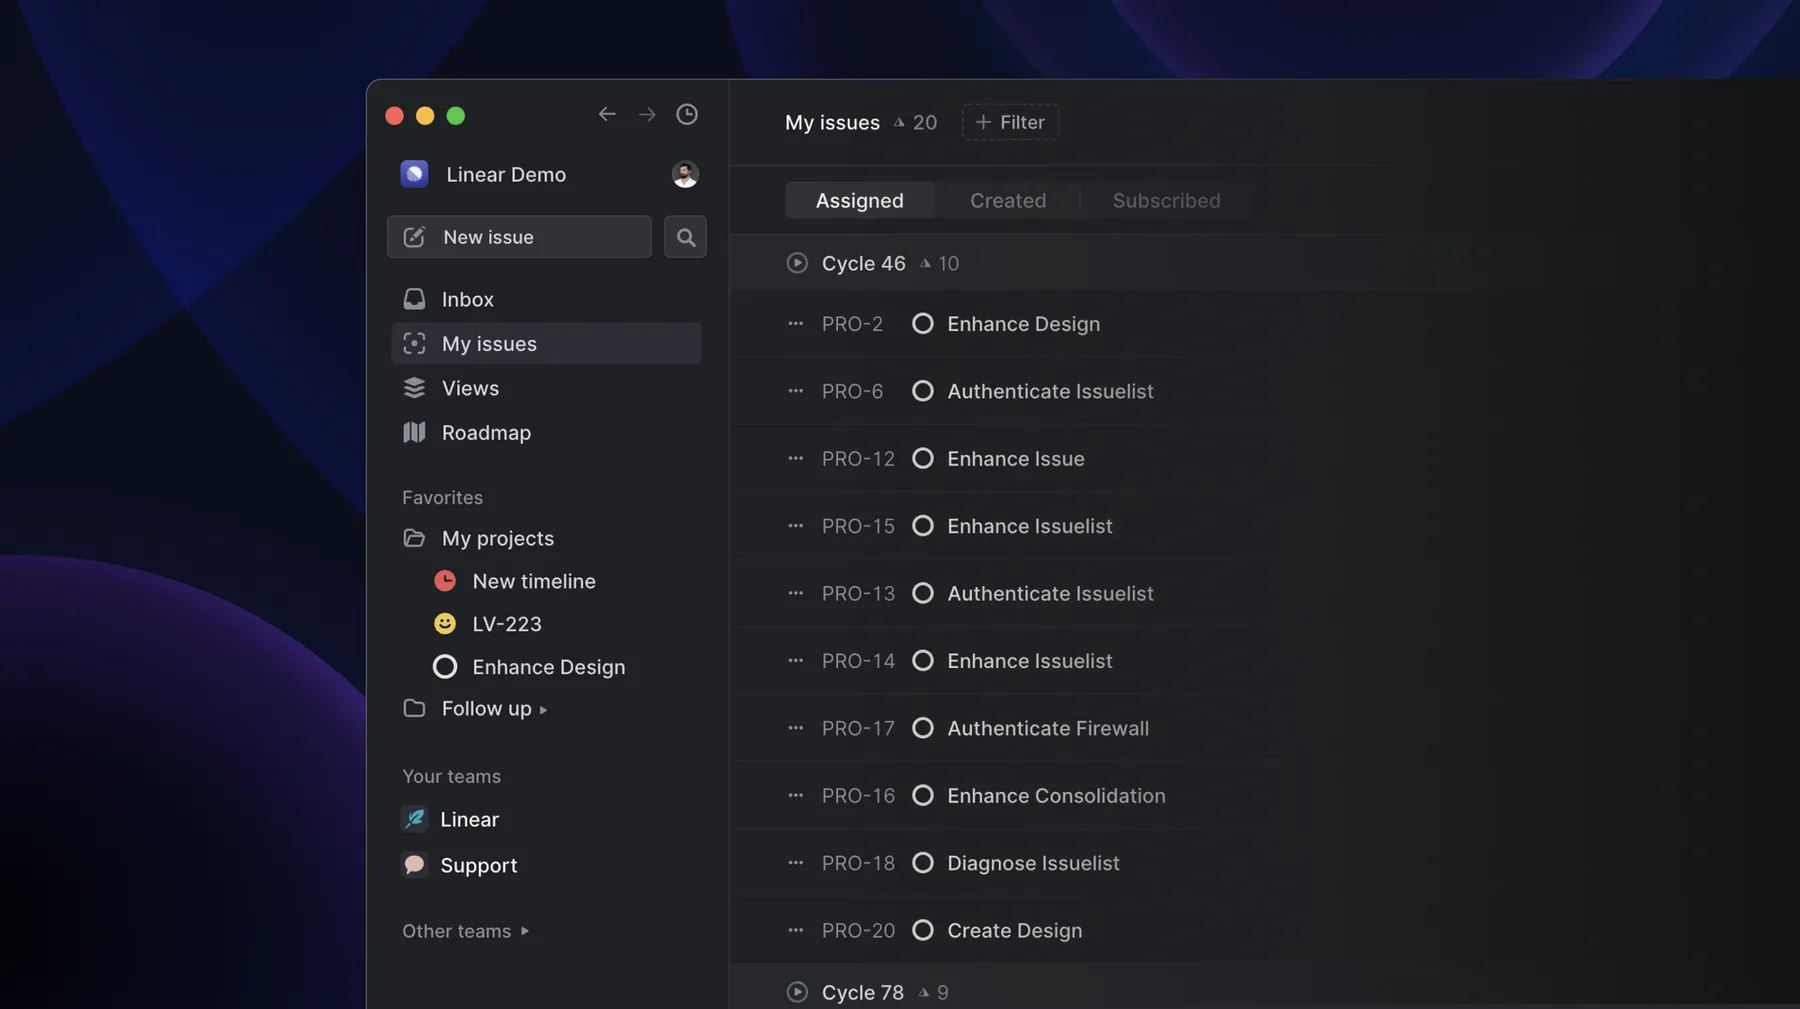
Task: Open priority dots of PRO-12 Enhance Issue
Action: [x=796, y=459]
